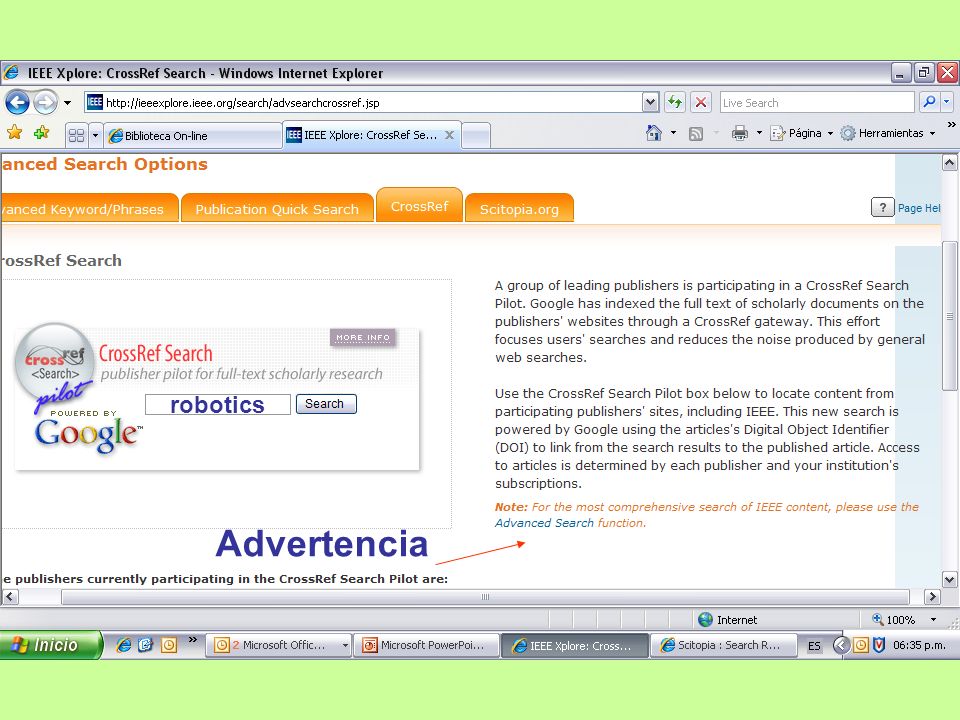Print the page with printer icon
Screen dimensions: 960x720
[740, 133]
